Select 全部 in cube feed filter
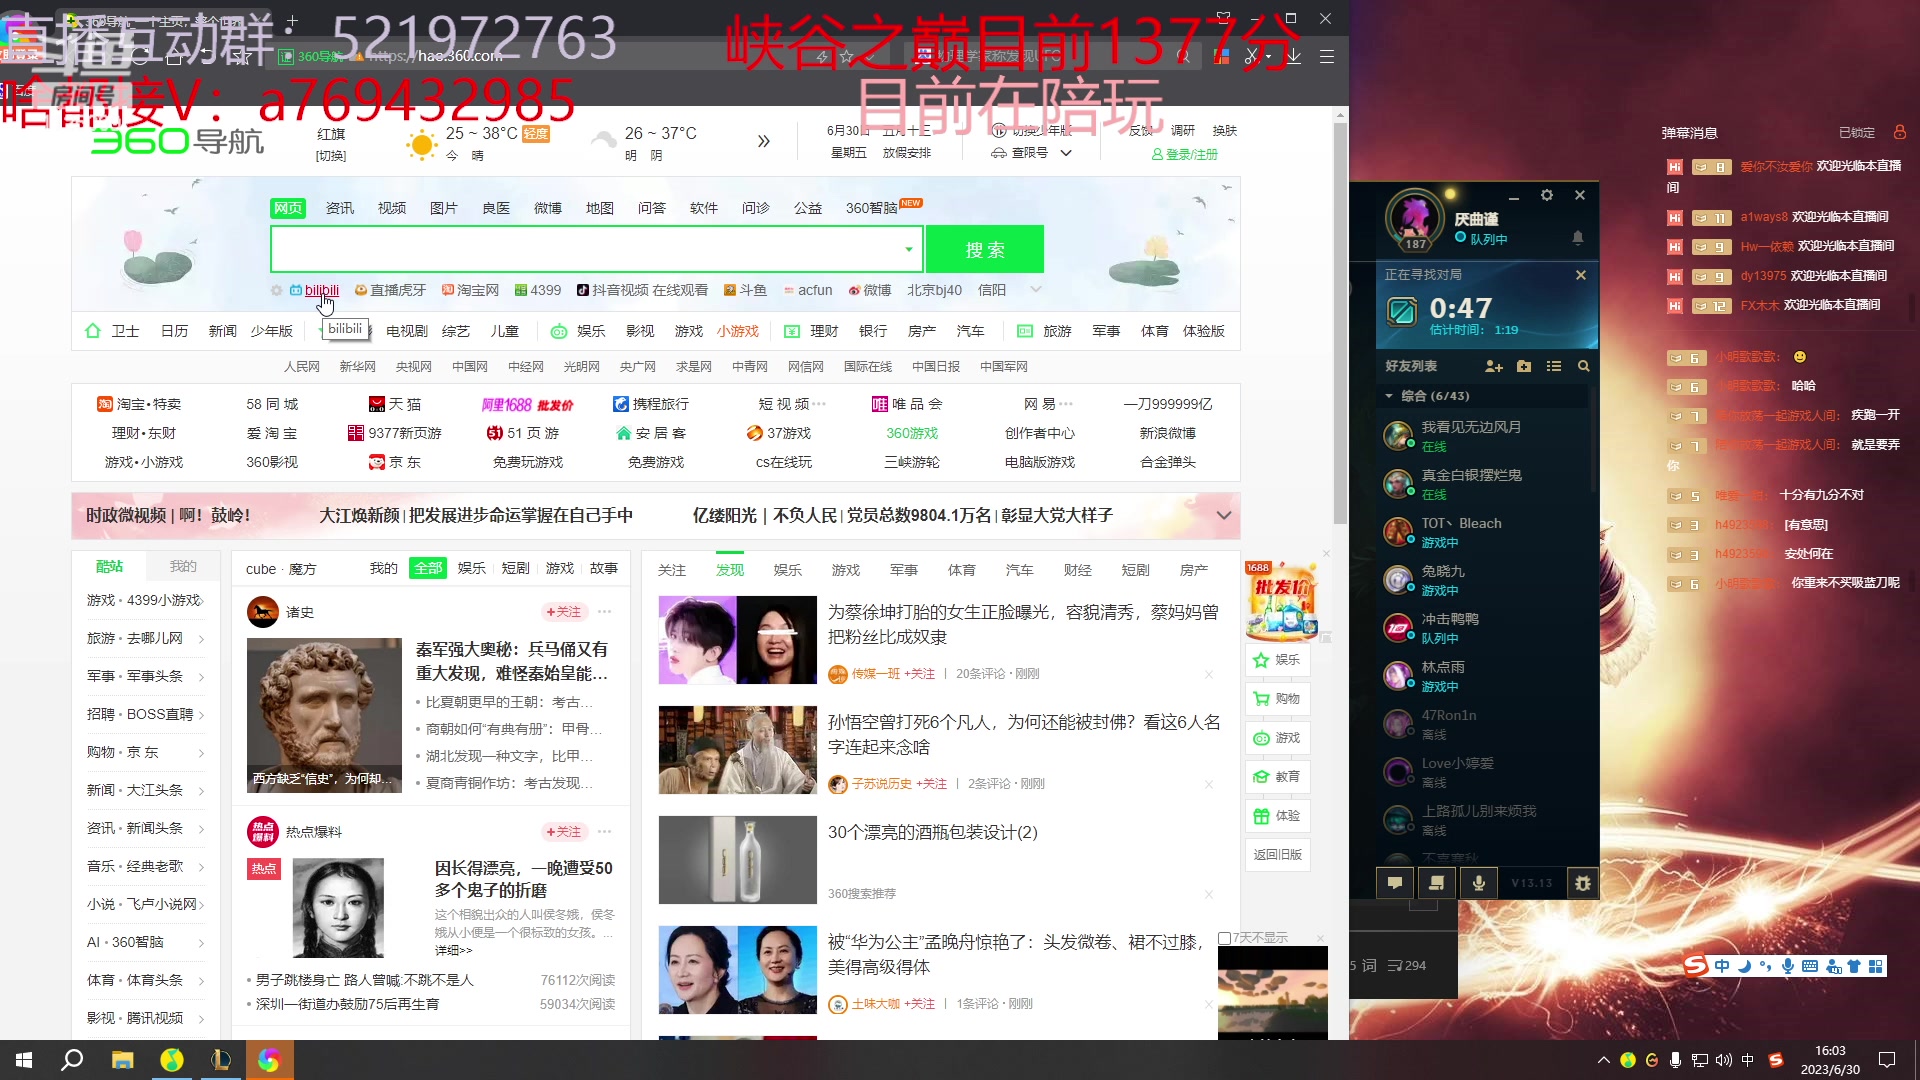Image resolution: width=1920 pixels, height=1080 pixels. point(428,568)
